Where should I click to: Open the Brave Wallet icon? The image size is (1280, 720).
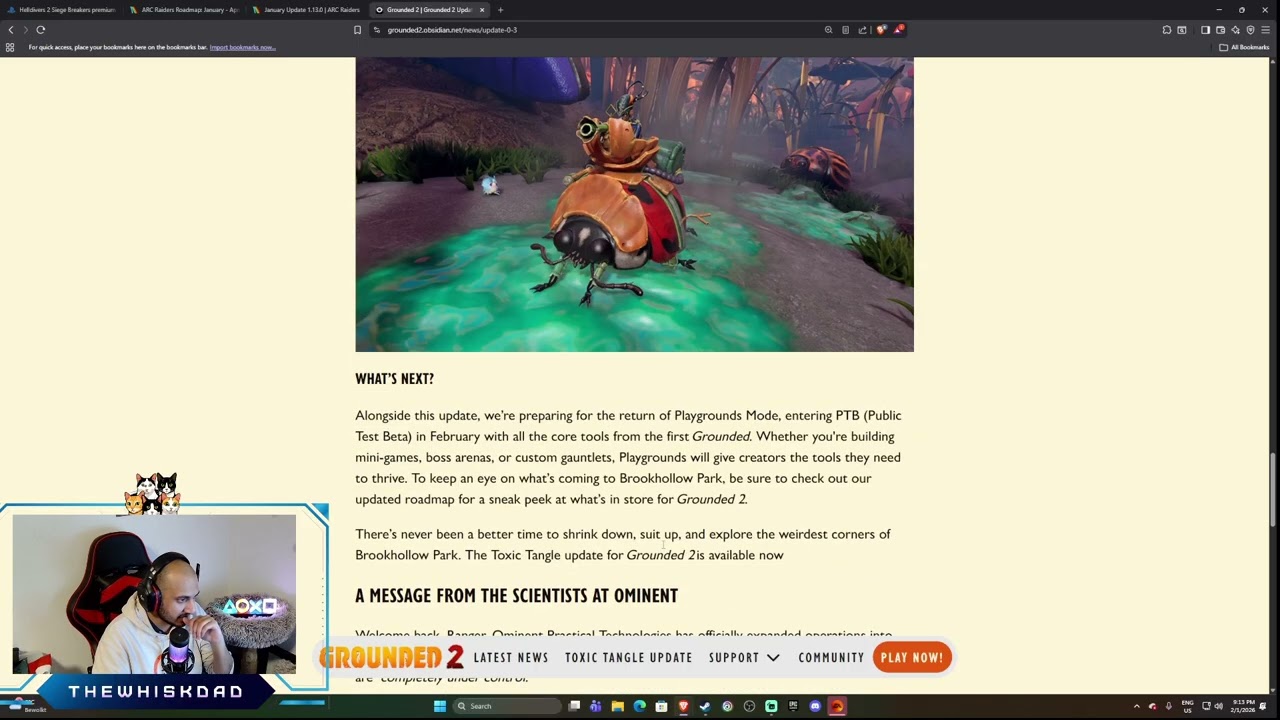pos(1220,30)
